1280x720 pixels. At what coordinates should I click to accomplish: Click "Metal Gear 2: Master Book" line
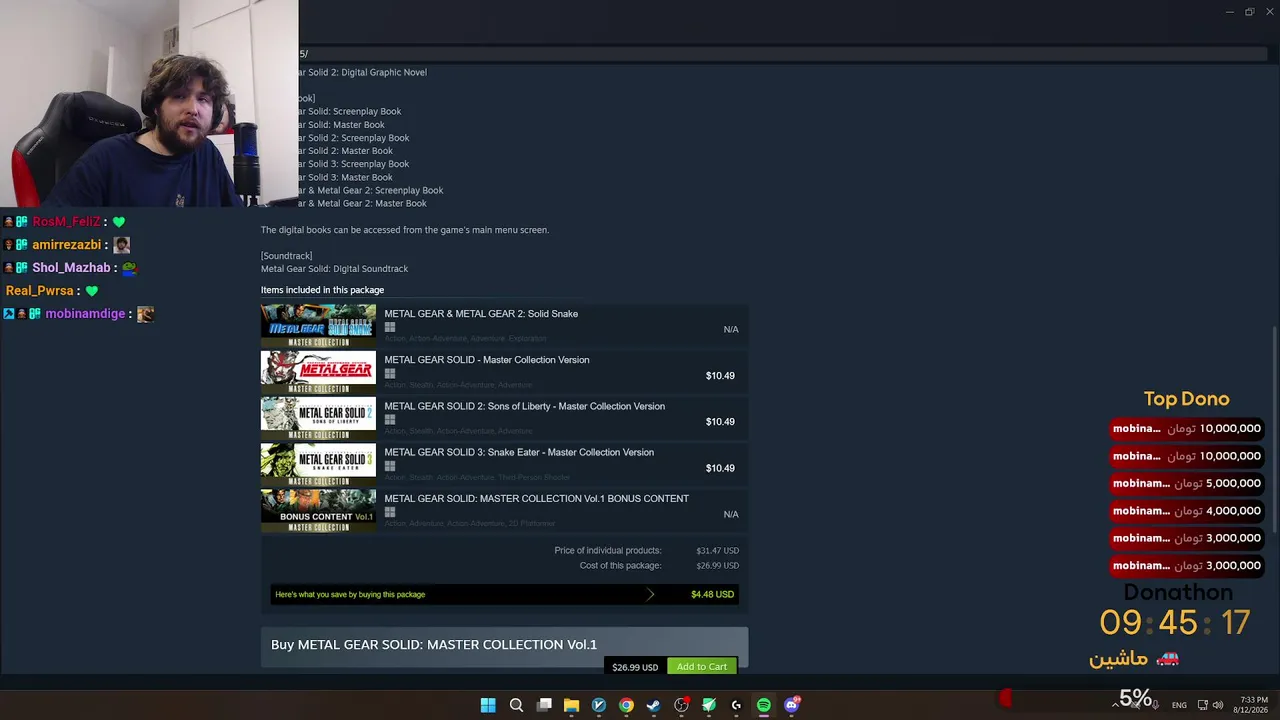(x=363, y=203)
